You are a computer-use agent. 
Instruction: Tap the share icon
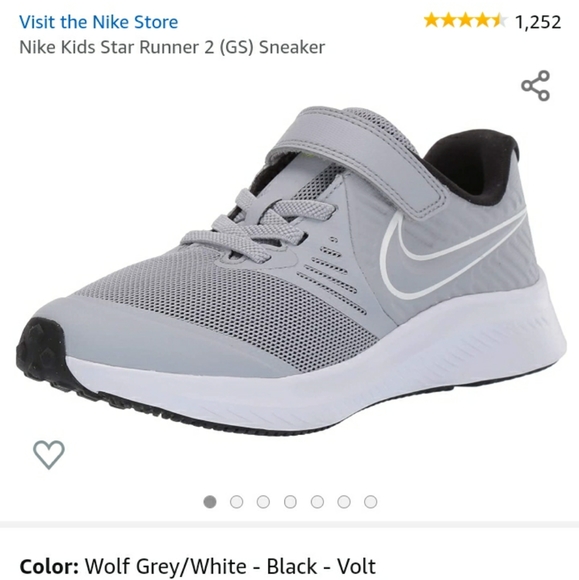[x=536, y=85]
